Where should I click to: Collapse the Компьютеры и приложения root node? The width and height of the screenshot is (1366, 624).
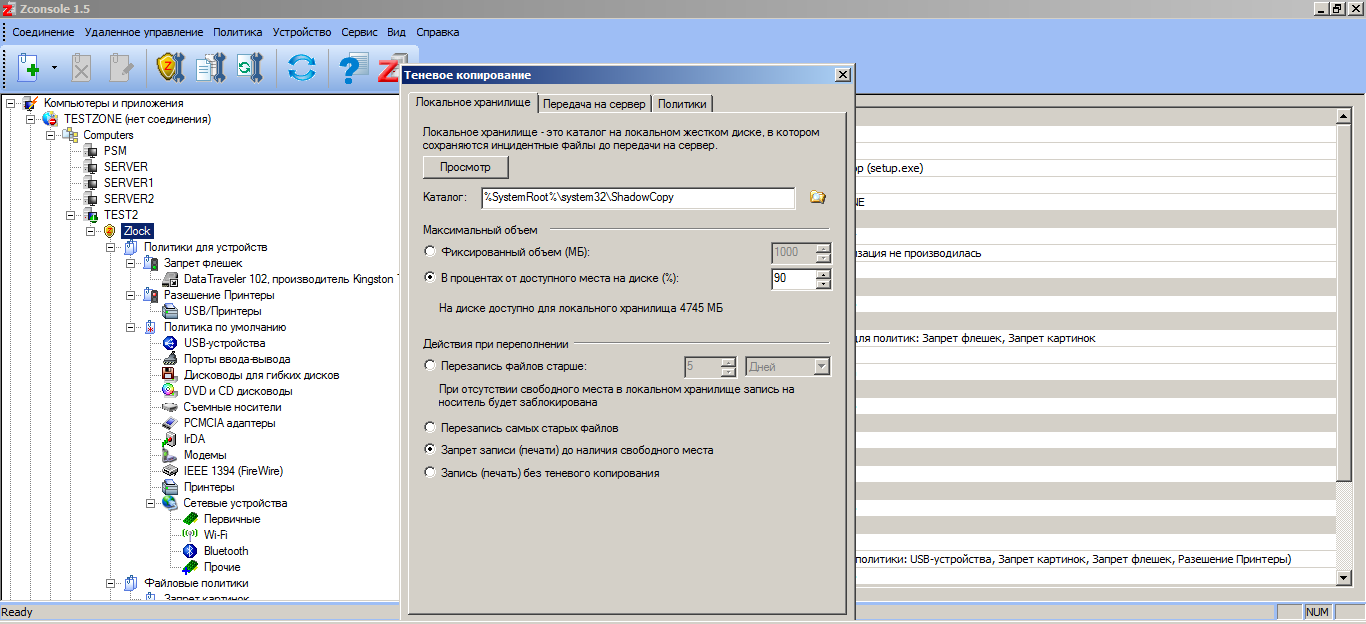[x=11, y=103]
